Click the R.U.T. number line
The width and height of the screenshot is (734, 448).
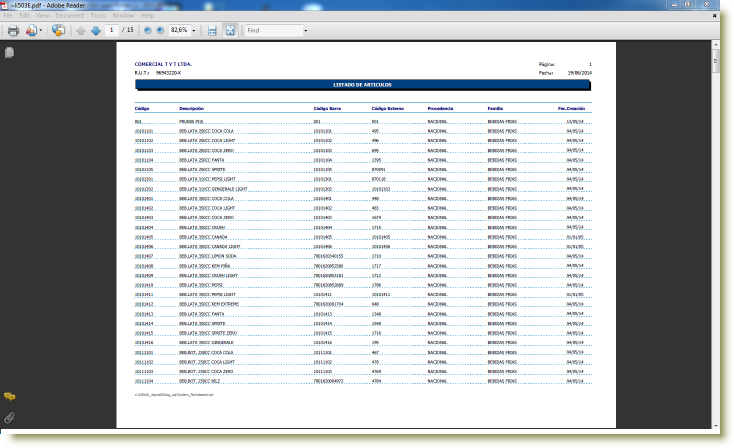(x=158, y=73)
